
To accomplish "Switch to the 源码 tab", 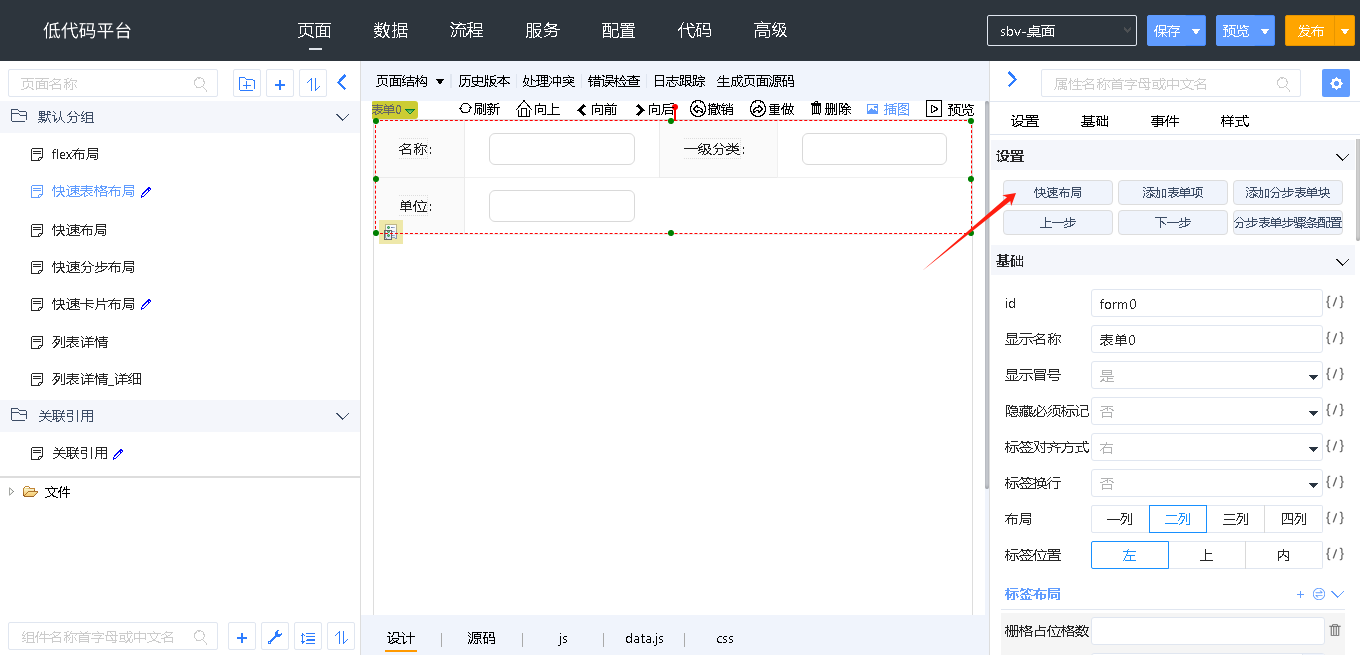I will point(481,638).
